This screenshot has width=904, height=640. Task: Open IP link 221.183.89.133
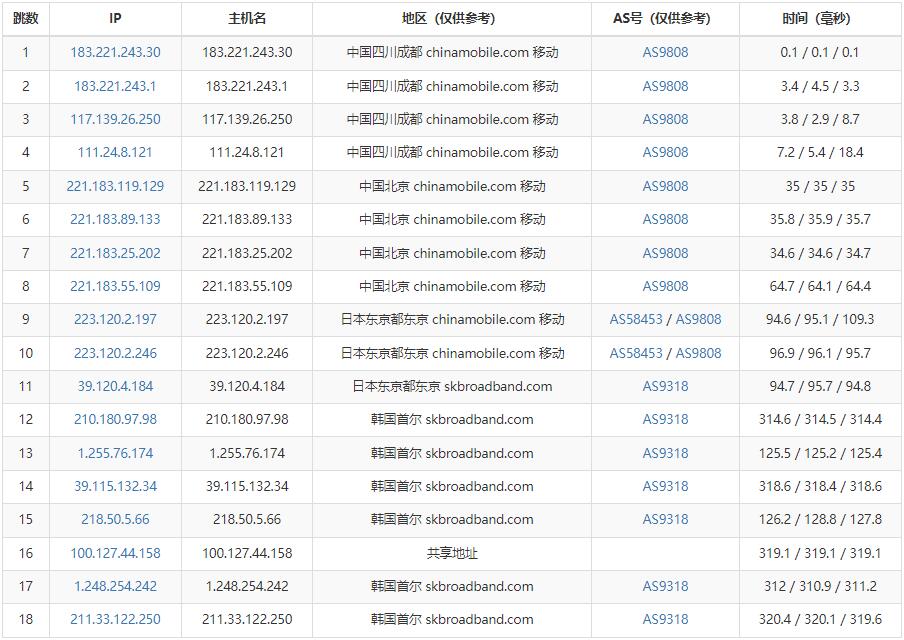115,219
